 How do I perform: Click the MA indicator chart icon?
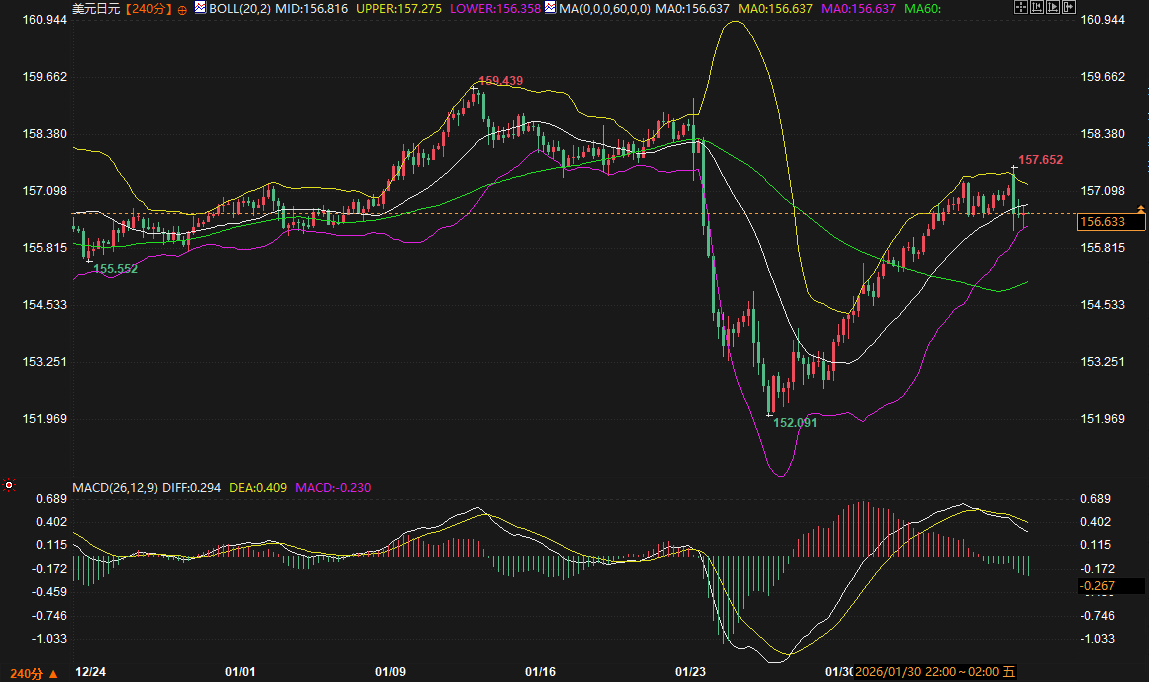coord(550,8)
